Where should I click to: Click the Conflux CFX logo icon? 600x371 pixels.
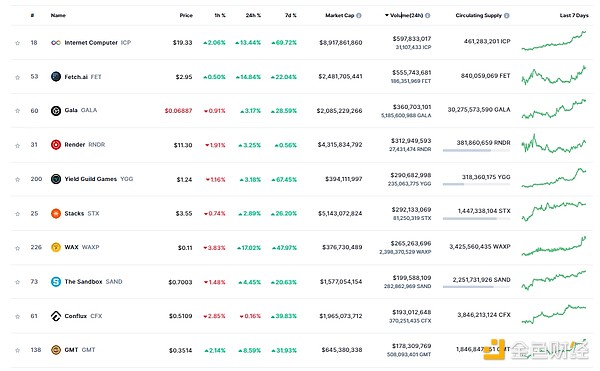click(56, 316)
